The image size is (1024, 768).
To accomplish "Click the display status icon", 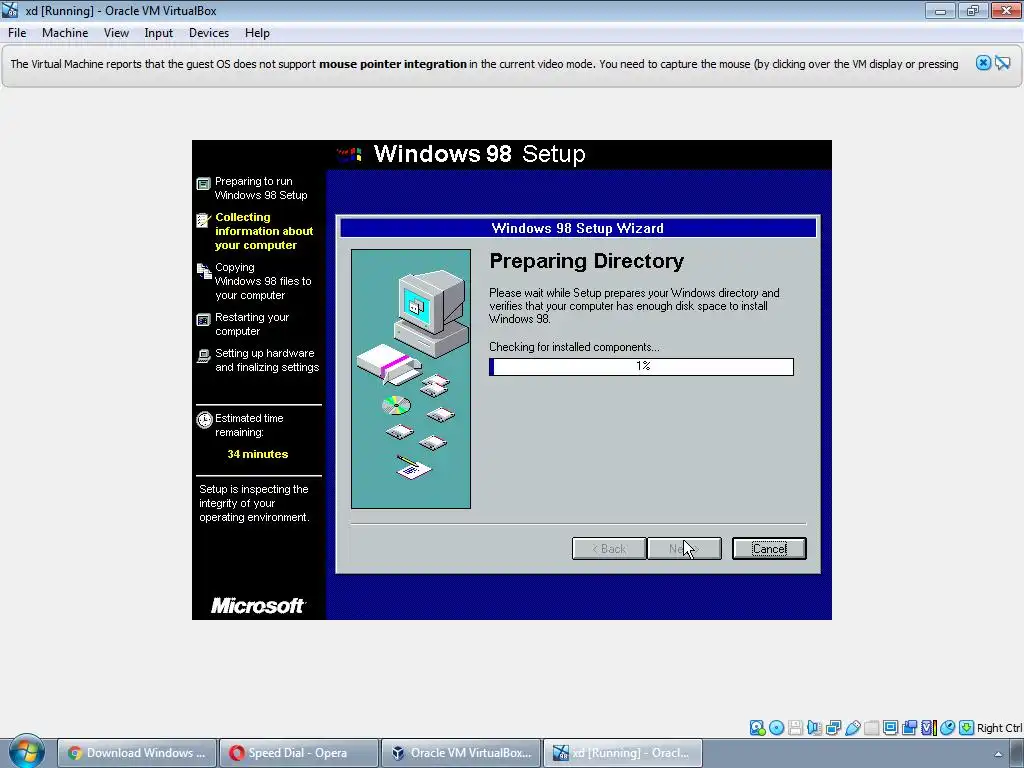I will 890,728.
